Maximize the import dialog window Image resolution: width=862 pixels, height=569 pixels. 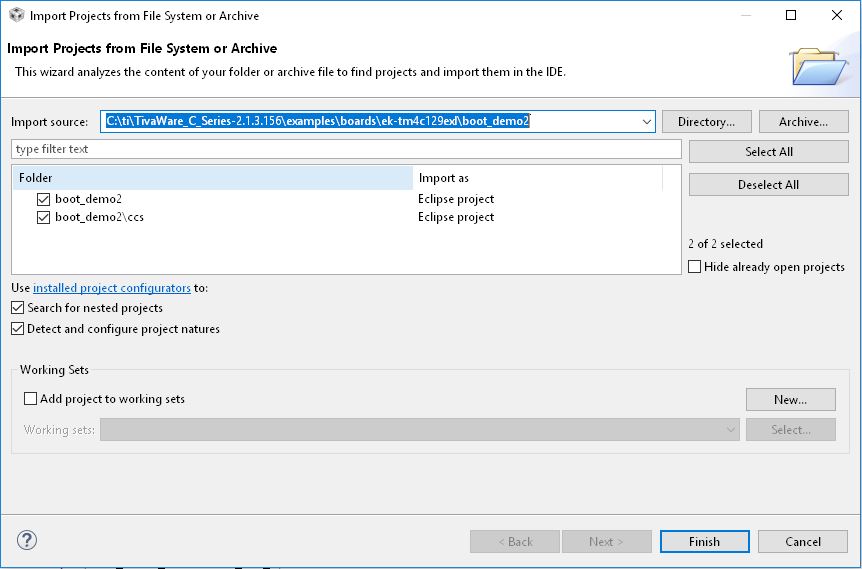coord(791,15)
